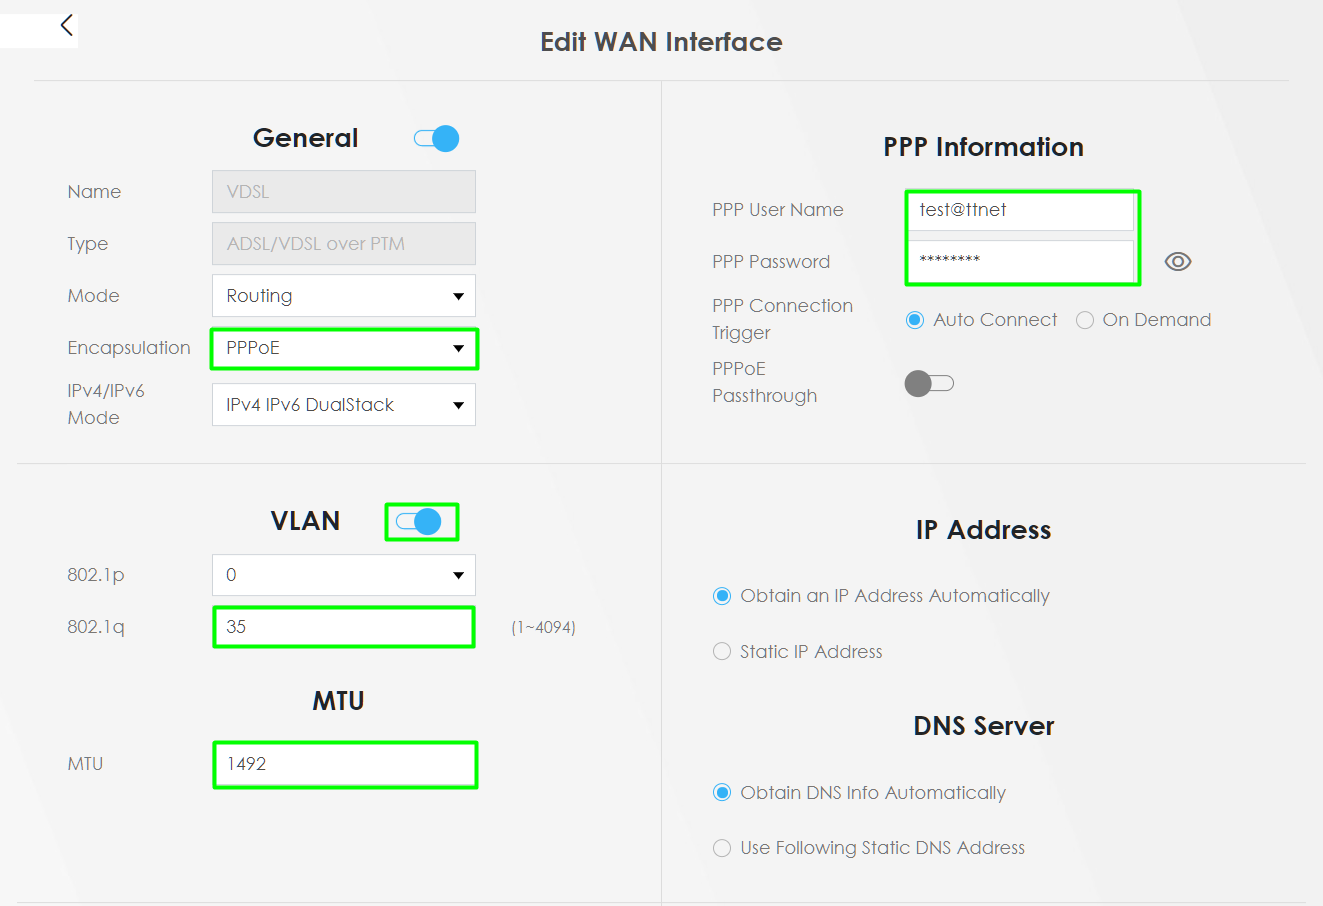Image resolution: width=1323 pixels, height=906 pixels.
Task: Click the PPP Password field
Action: click(1020, 261)
